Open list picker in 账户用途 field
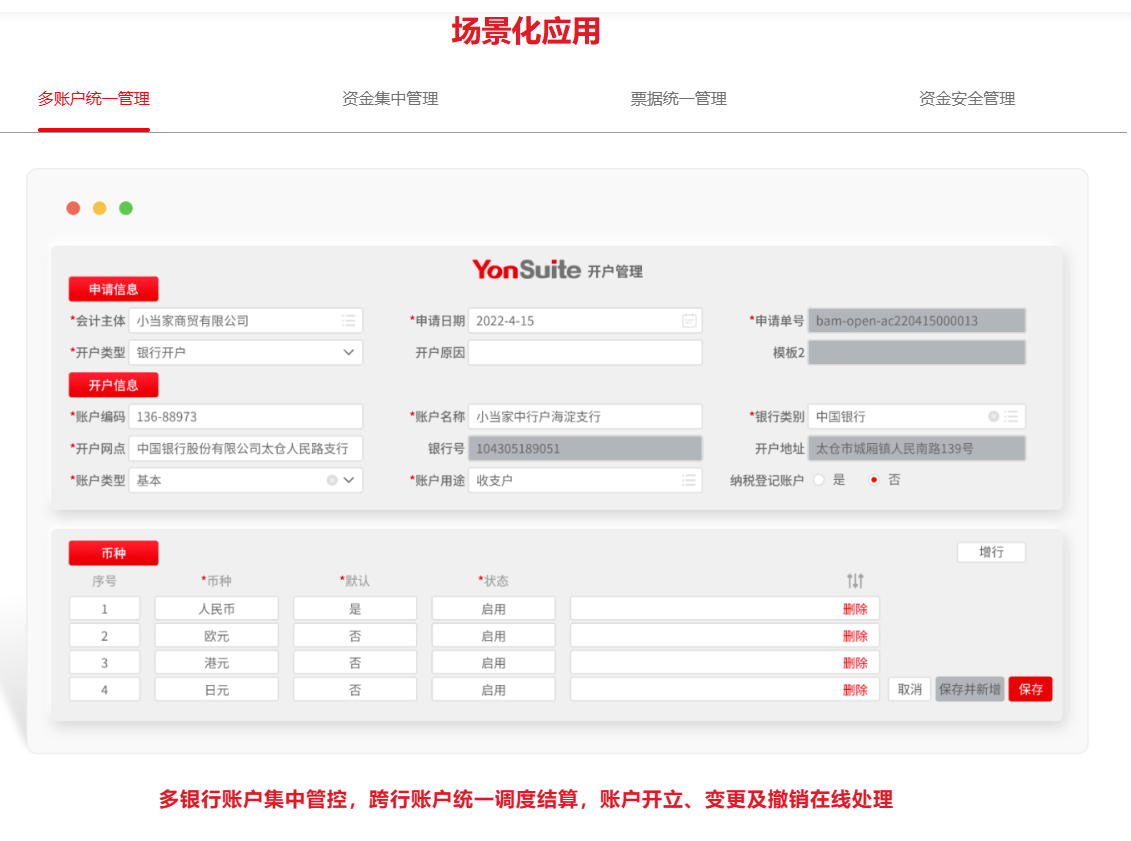1131x841 pixels. point(689,481)
